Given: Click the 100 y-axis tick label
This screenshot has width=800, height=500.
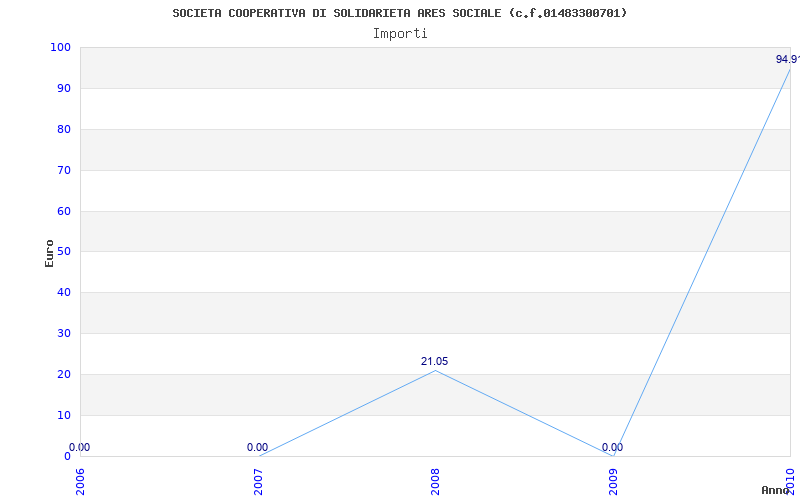Looking at the screenshot, I should click(x=59, y=47).
